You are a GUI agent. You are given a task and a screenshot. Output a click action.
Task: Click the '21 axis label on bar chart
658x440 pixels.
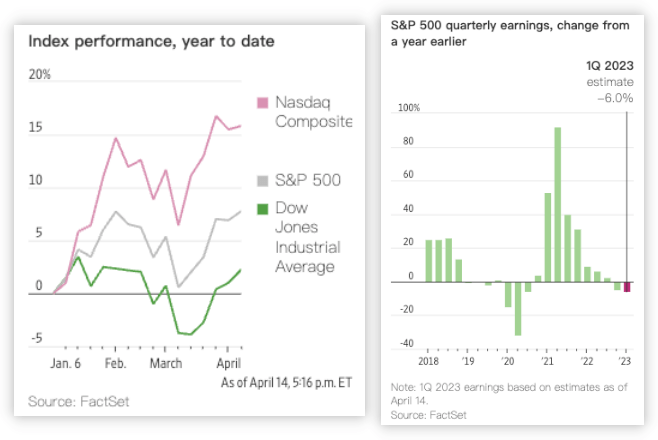coord(547,361)
